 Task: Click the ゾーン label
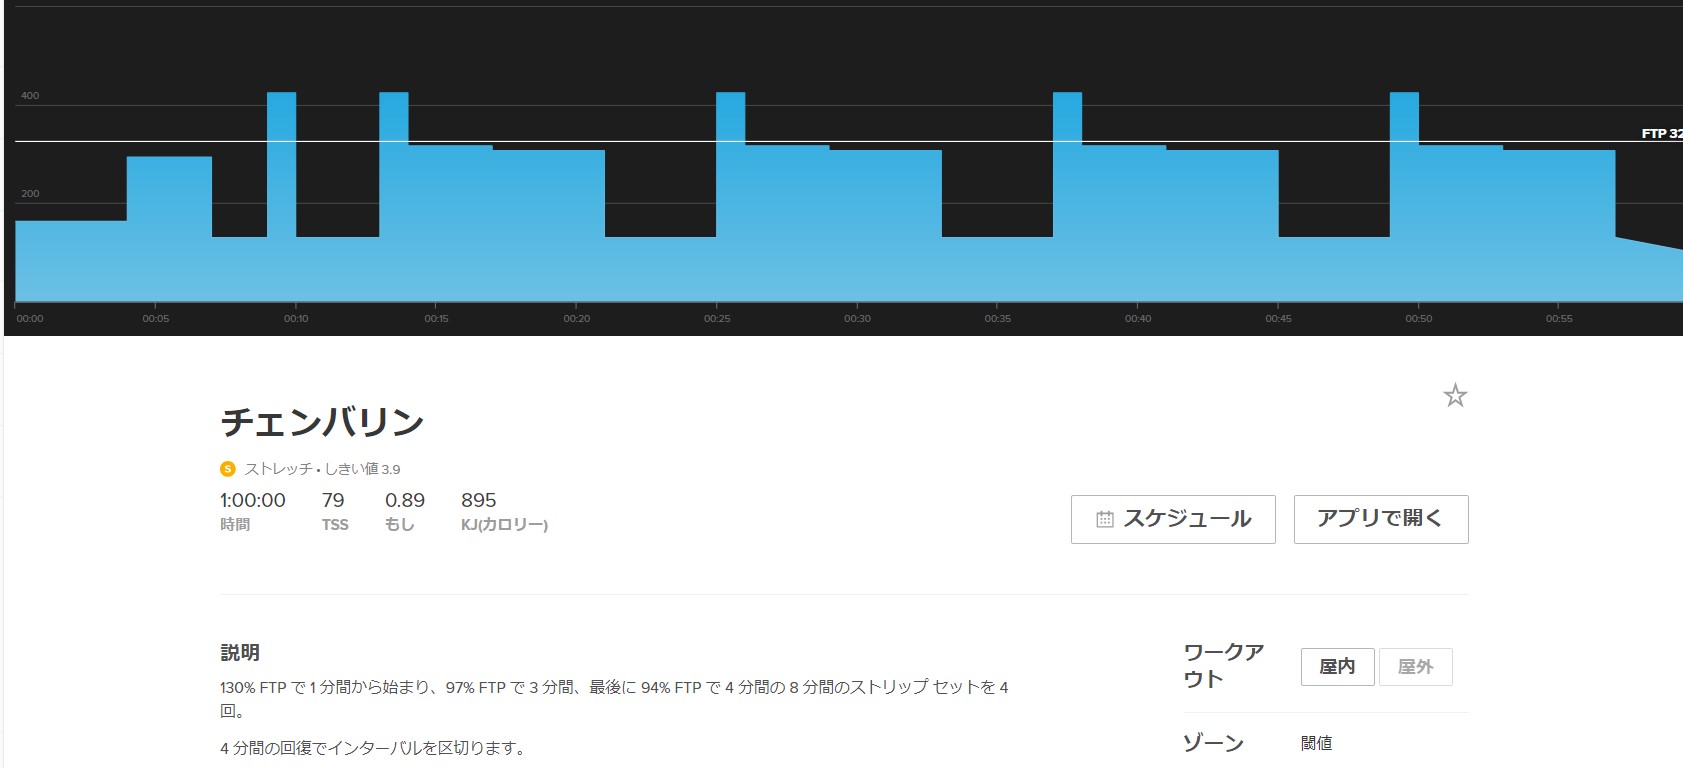[x=1213, y=743]
